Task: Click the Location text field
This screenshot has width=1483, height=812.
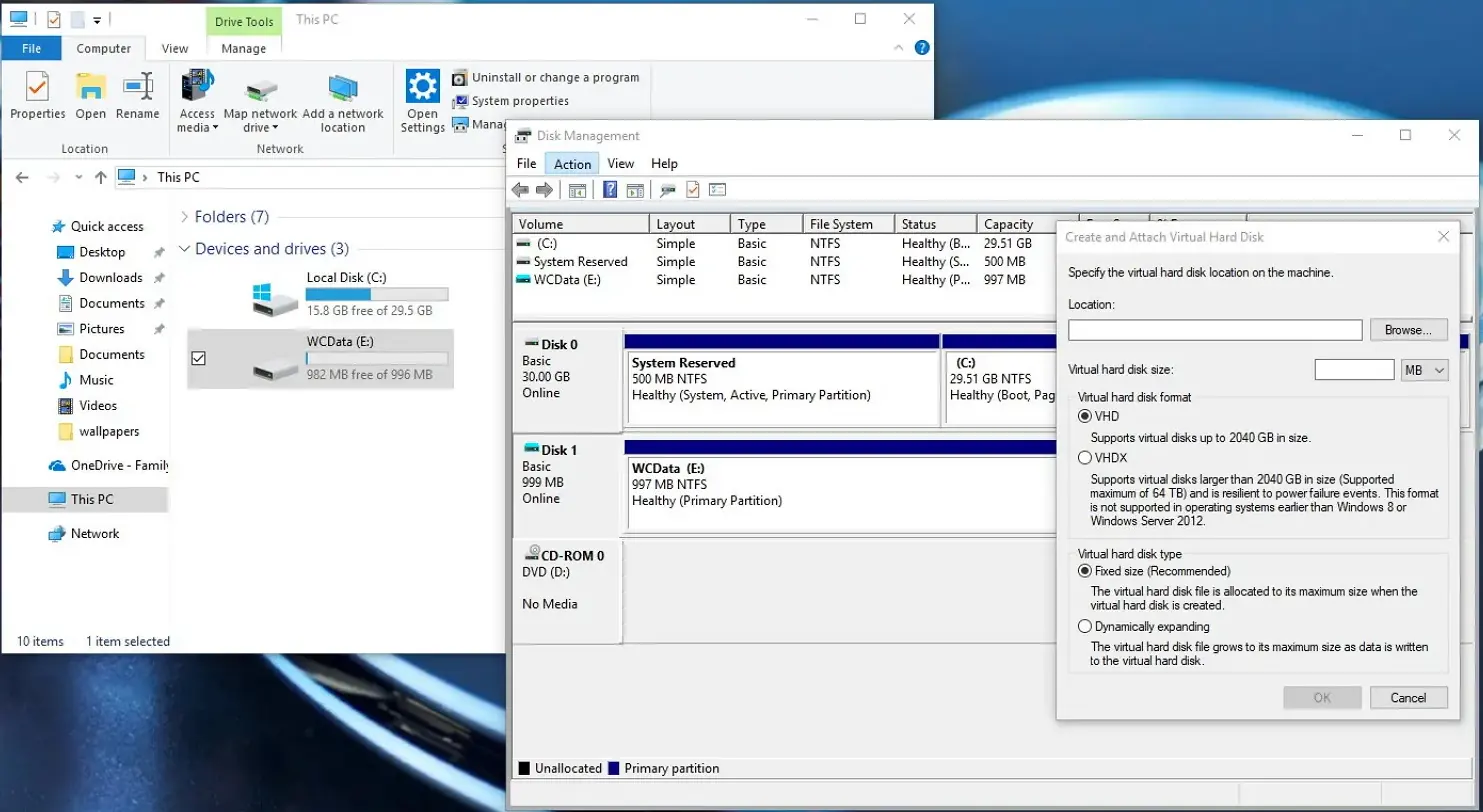Action: click(x=1215, y=330)
